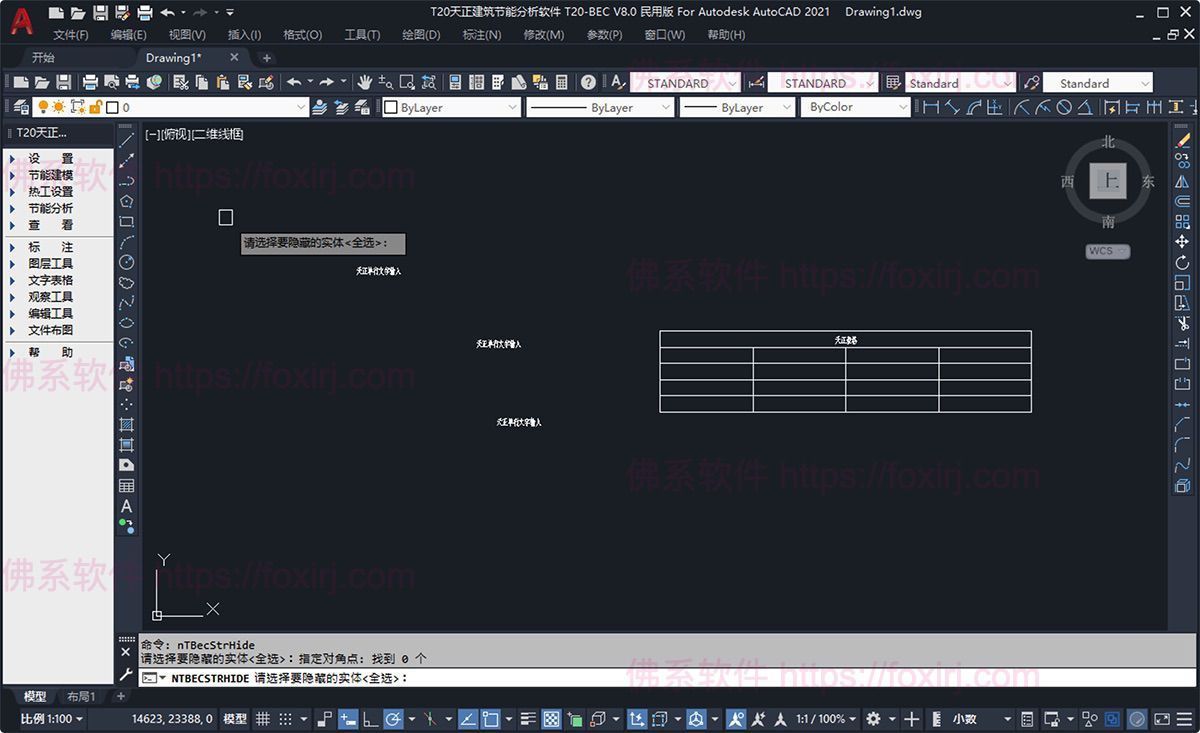This screenshot has height=733, width=1200.
Task: Select the Hatch tool in draw toolbar
Action: [x=127, y=425]
